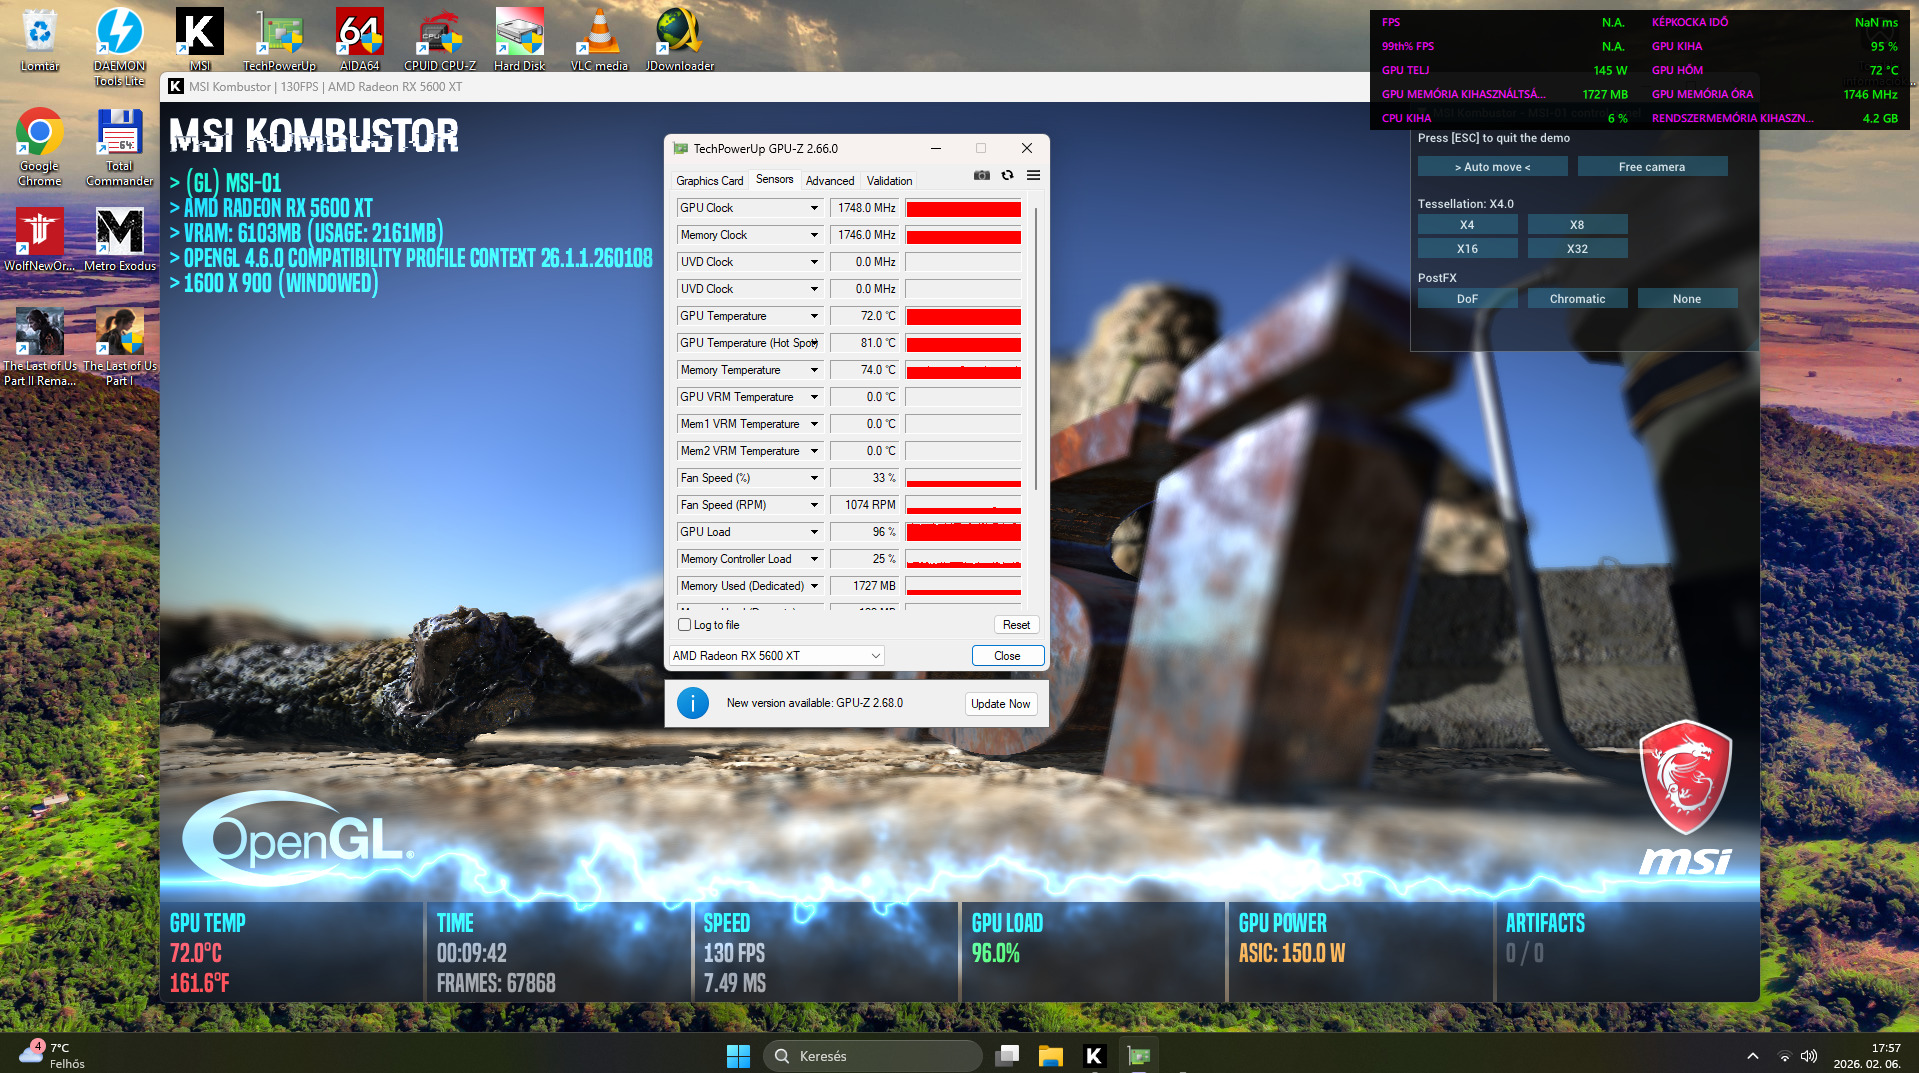1919x1073 pixels.
Task: Click the taskbar Keresés search box
Action: 872,1056
